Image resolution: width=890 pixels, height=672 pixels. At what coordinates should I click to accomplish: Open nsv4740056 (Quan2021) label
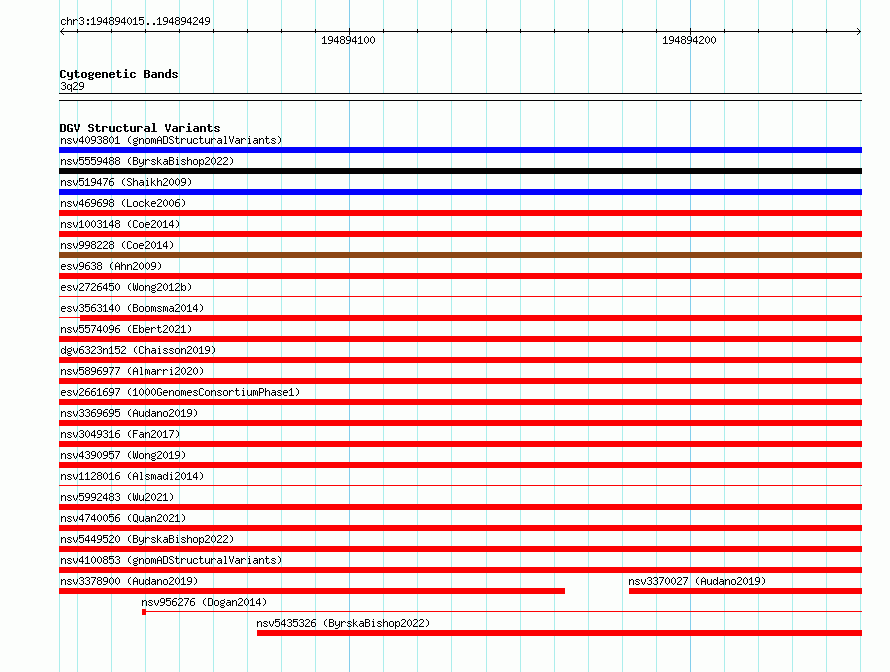tap(123, 518)
